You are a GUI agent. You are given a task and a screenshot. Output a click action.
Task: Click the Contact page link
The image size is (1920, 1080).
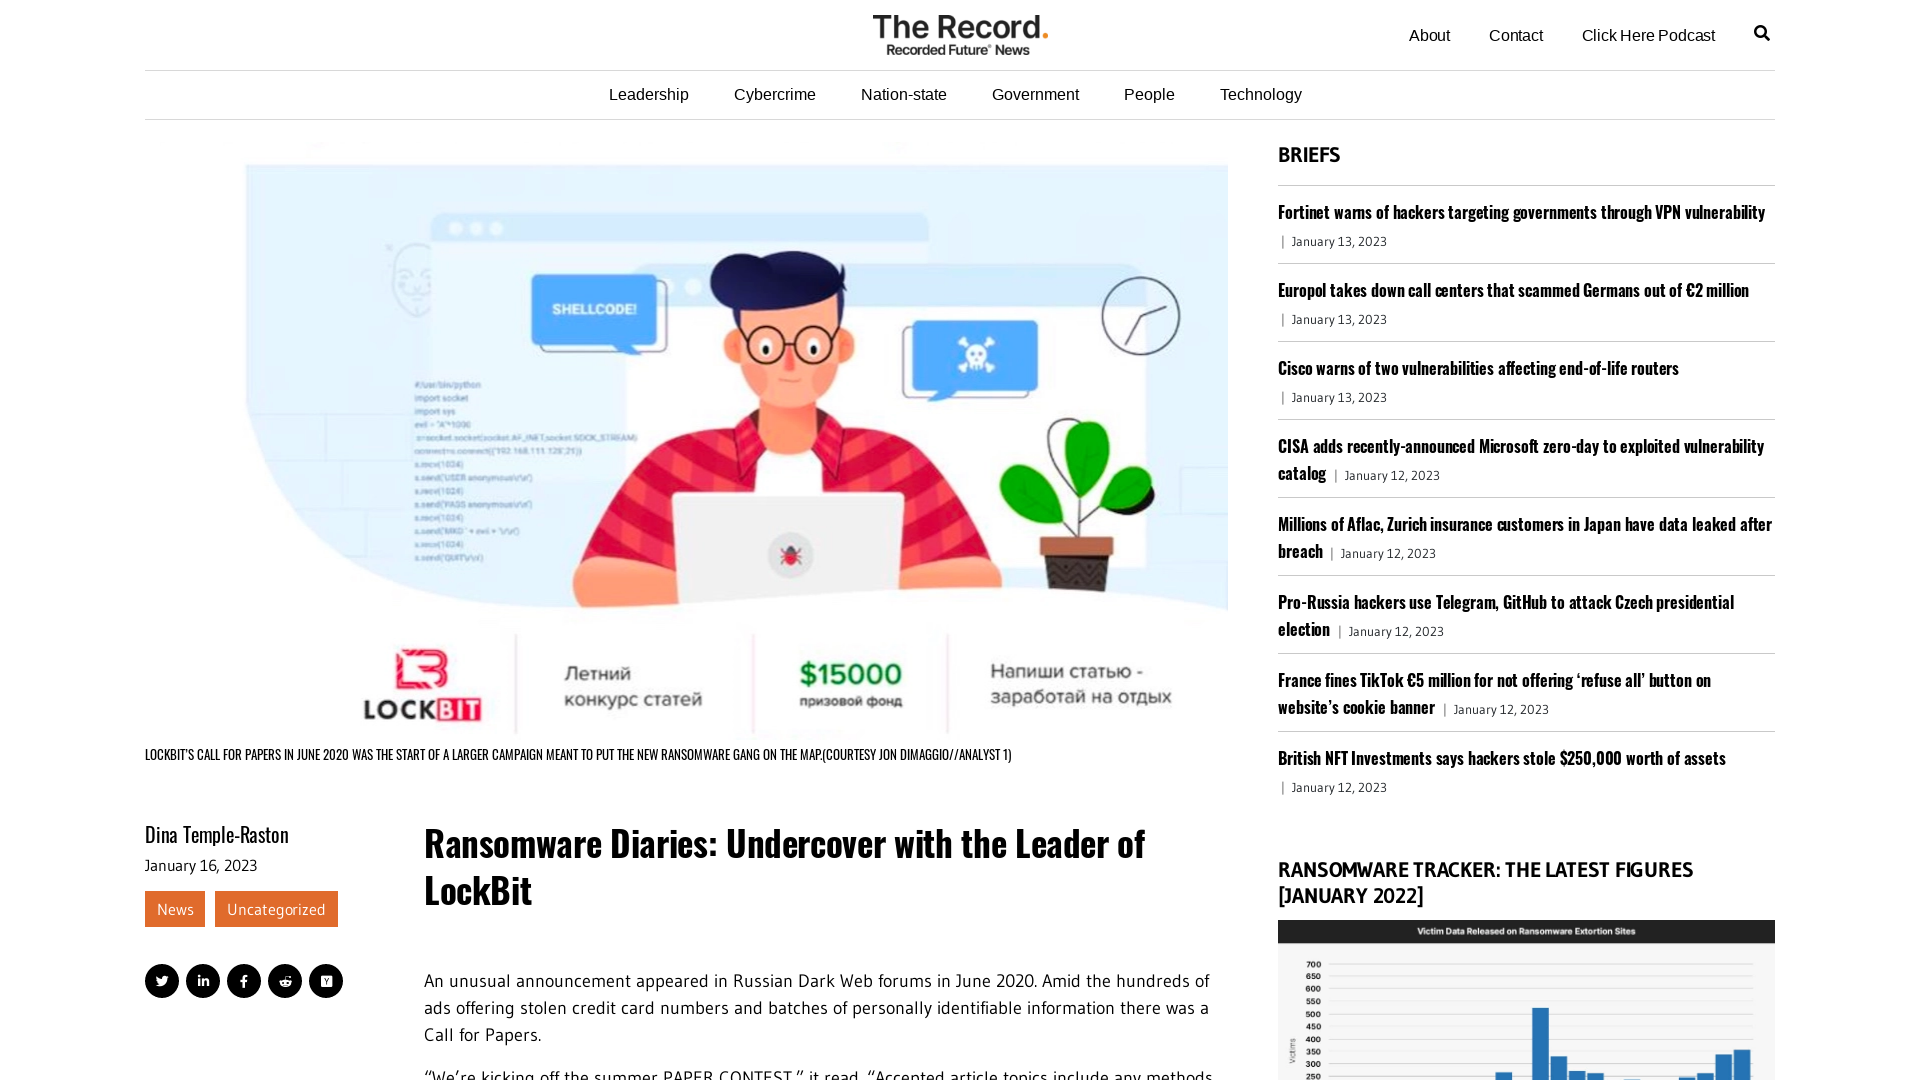click(1516, 34)
